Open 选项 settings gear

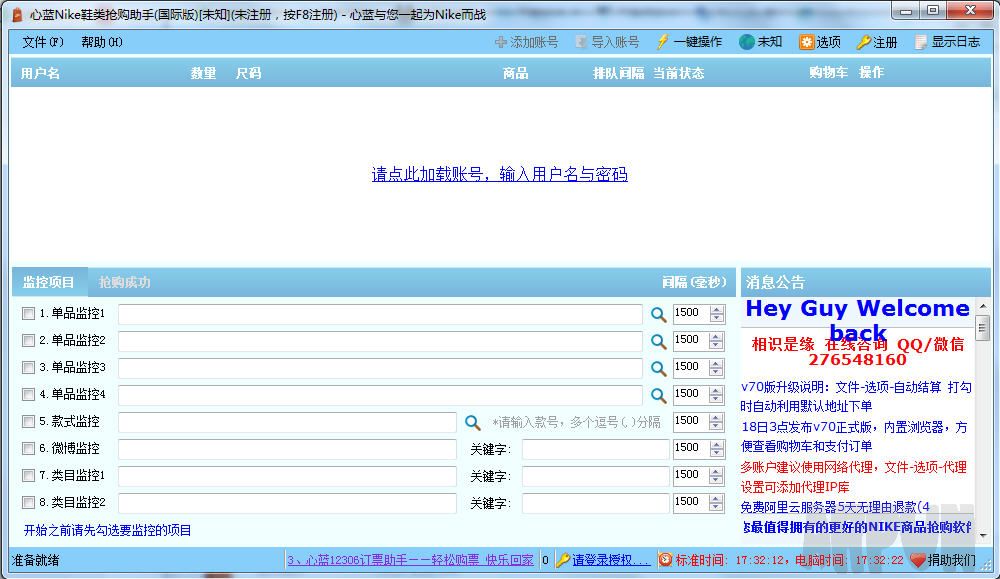coord(807,42)
